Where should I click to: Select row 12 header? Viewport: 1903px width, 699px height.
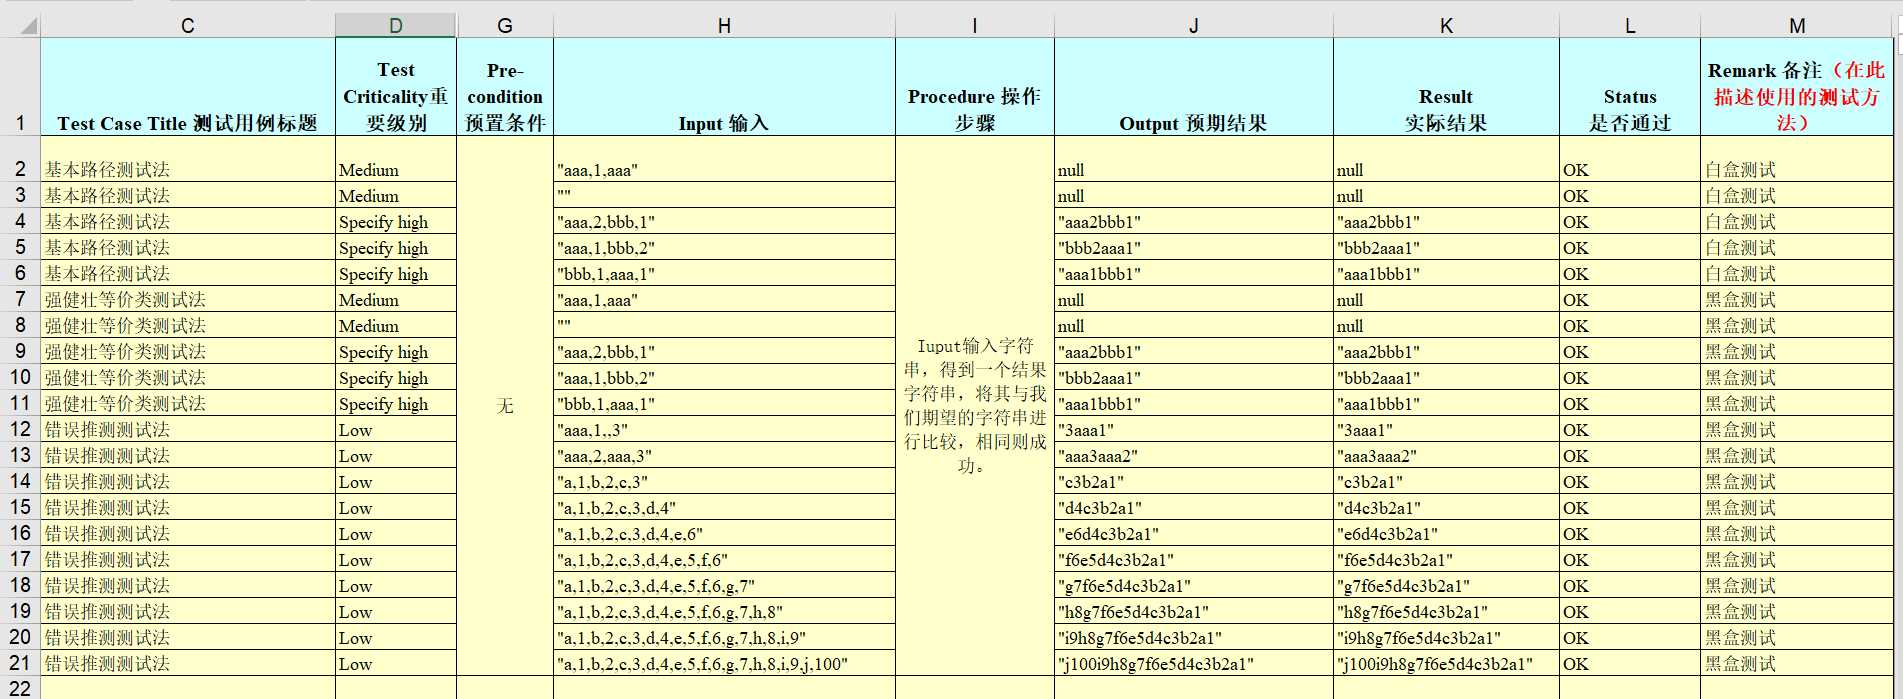click(20, 429)
